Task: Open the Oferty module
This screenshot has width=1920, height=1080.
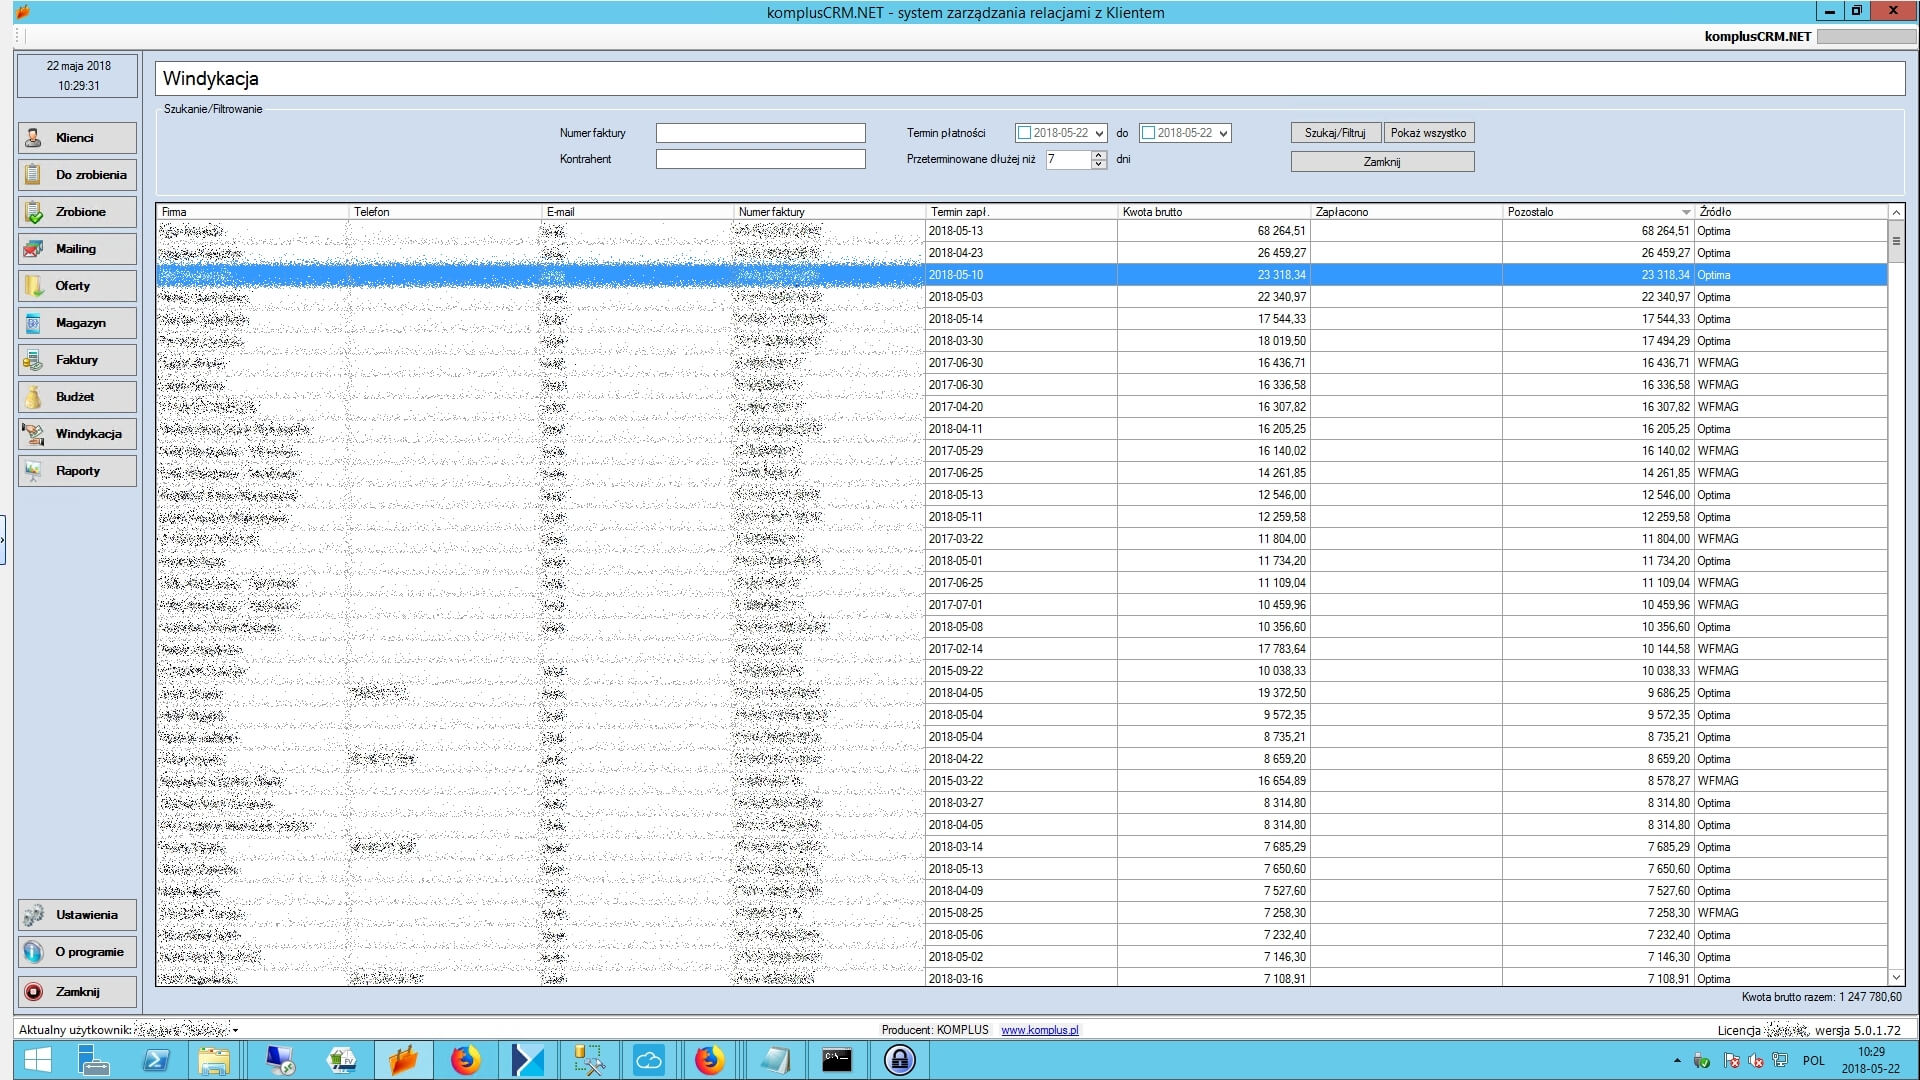Action: point(77,286)
